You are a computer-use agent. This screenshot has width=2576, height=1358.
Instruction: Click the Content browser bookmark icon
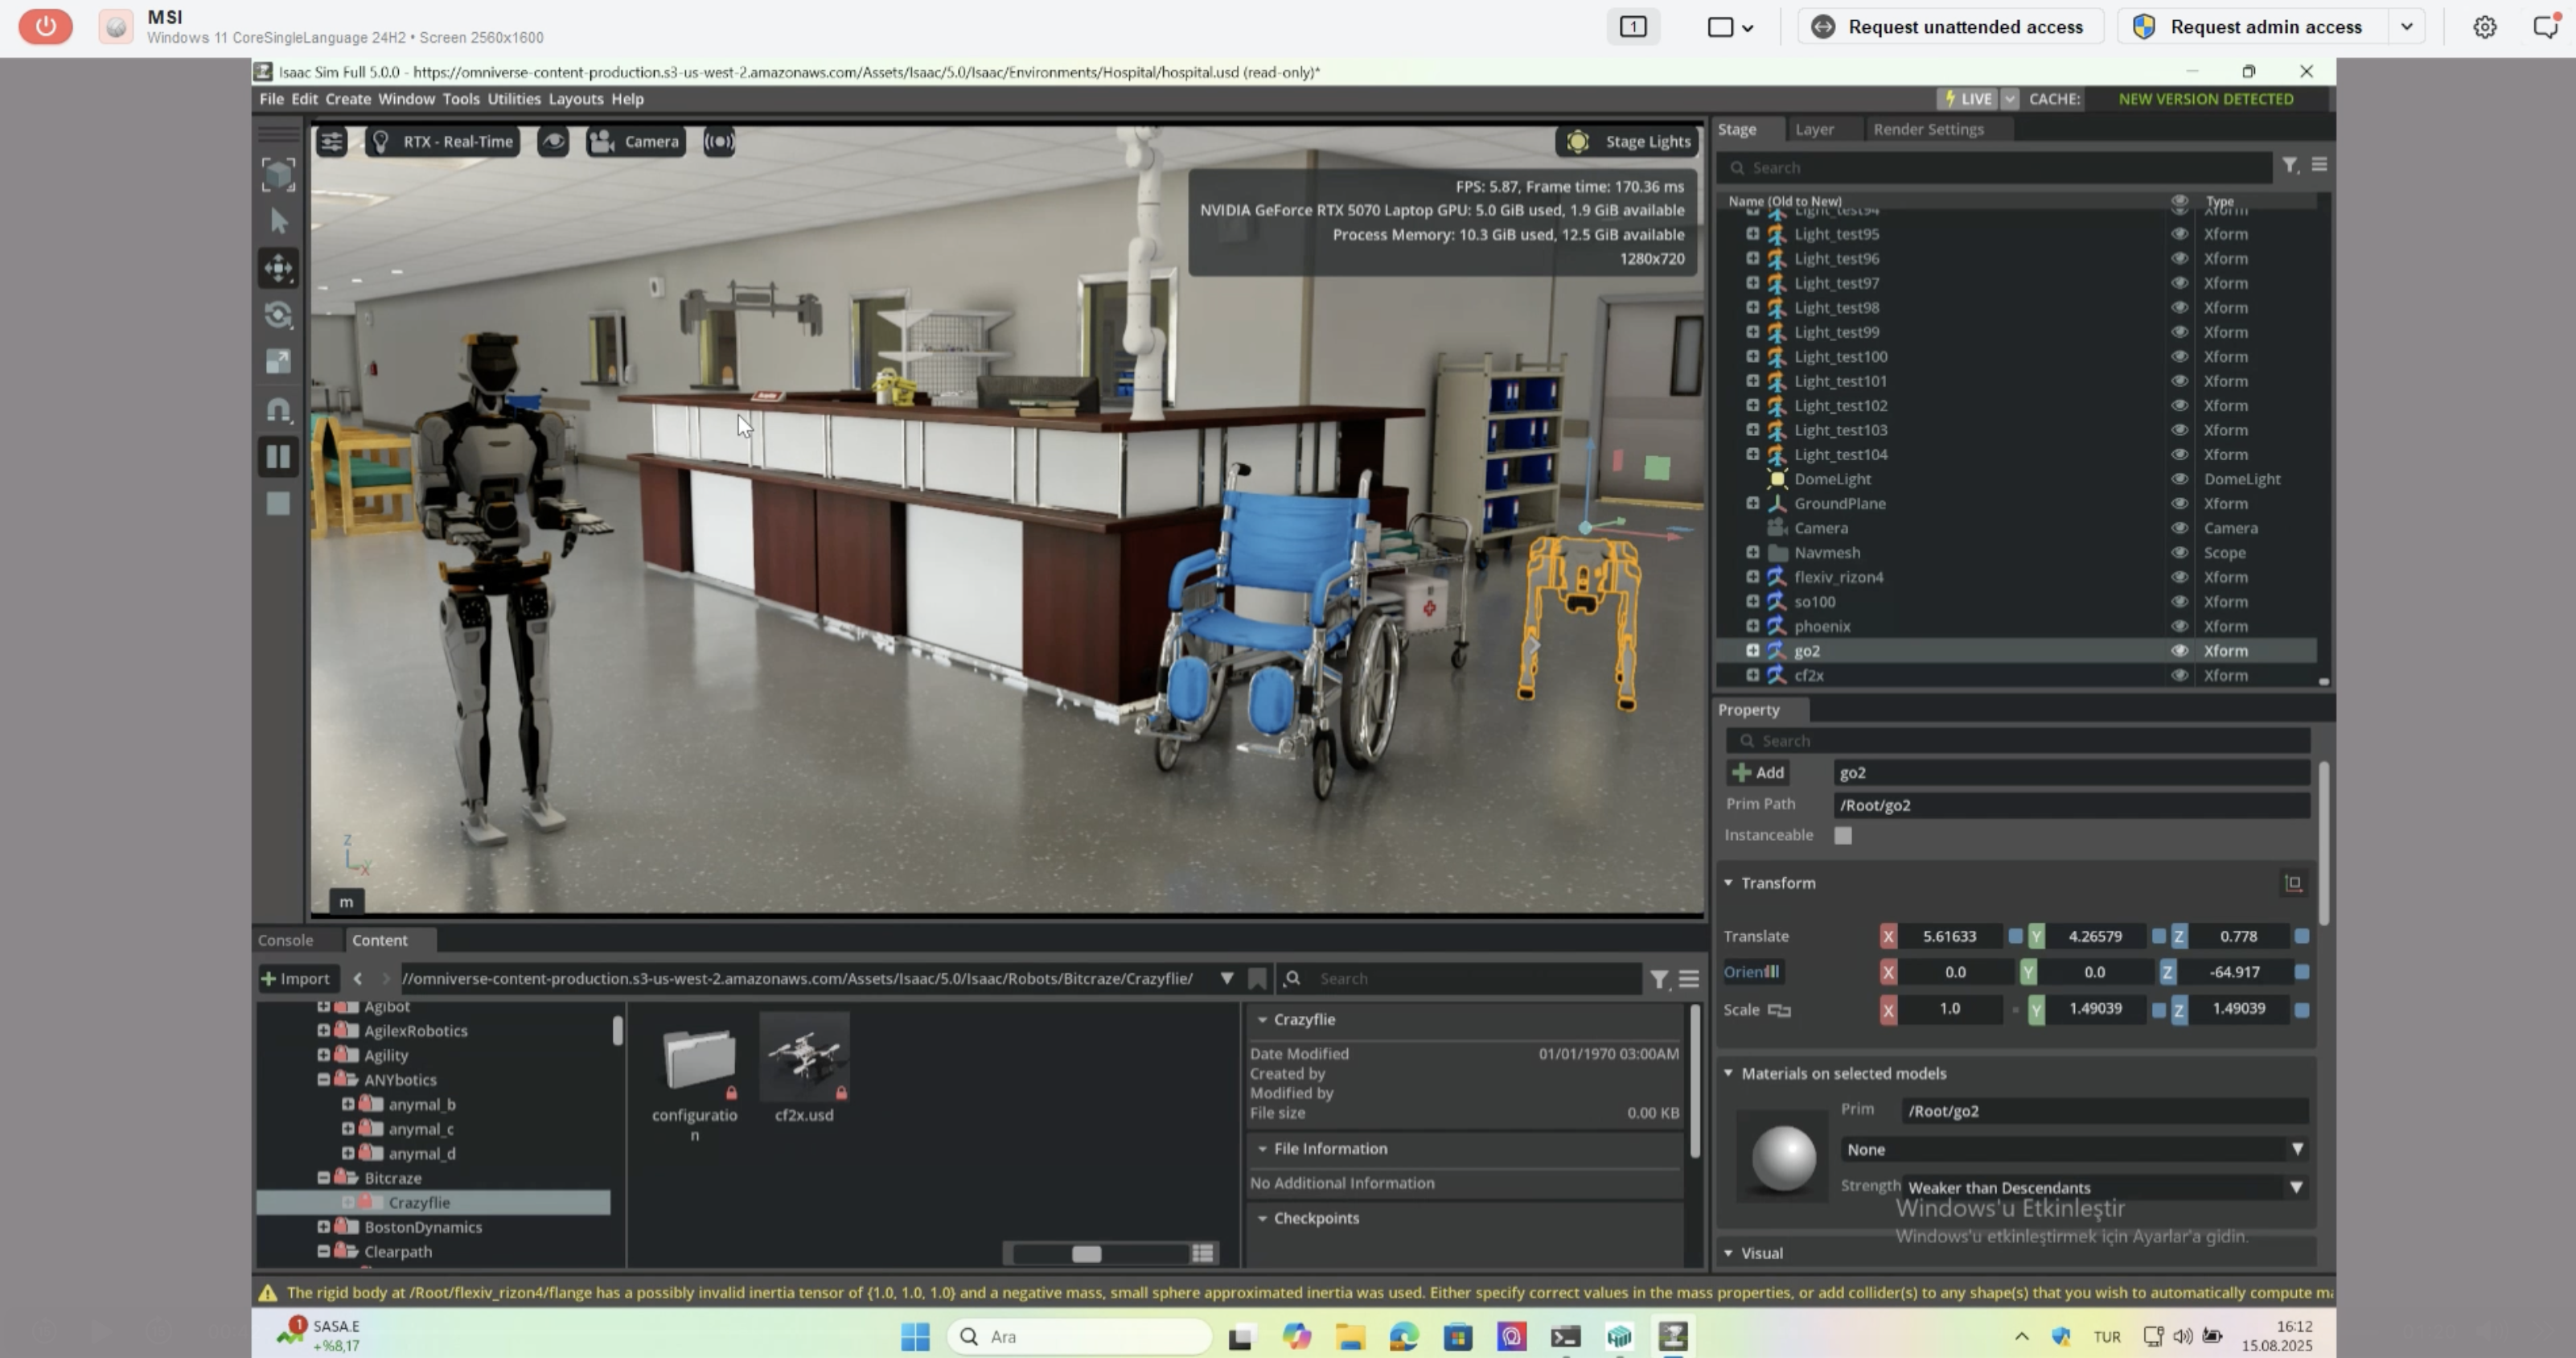click(x=1258, y=979)
